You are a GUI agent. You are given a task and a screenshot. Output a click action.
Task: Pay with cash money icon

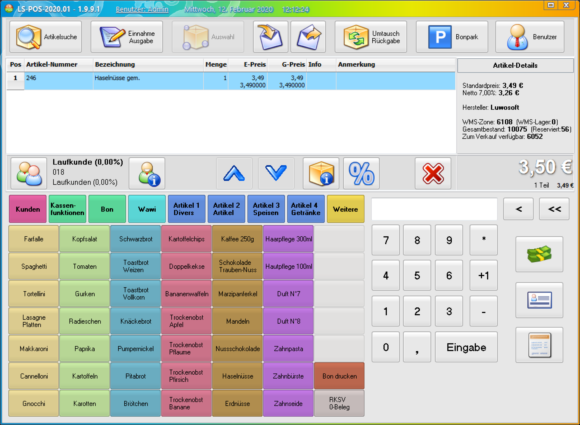[x=539, y=254]
